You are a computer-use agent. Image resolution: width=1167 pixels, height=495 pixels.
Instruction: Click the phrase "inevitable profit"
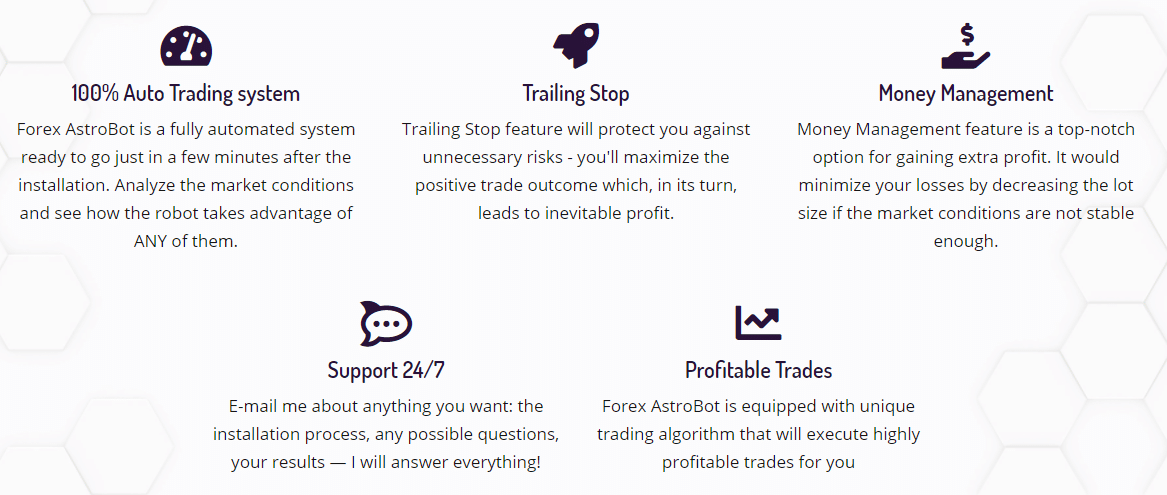610,214
